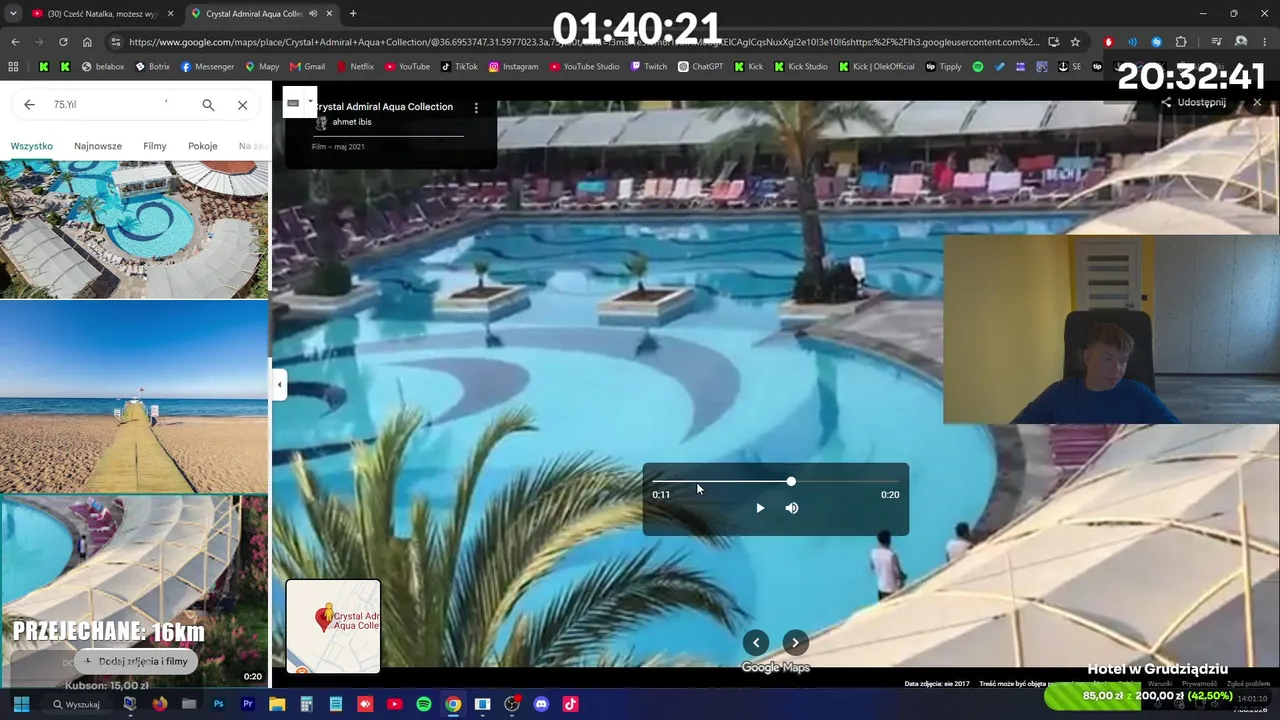The image size is (1280, 720).
Task: Open File Explorer from the taskbar
Action: coord(277,704)
